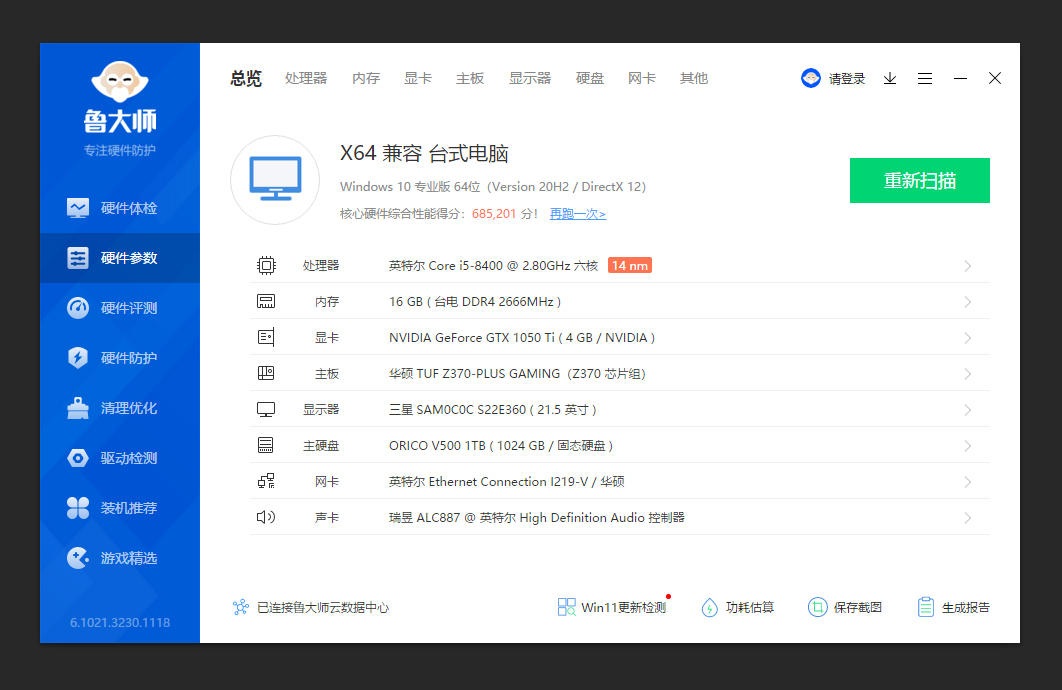Viewport: 1062px width, 690px height.
Task: Click the download arrow icon in title bar
Action: (x=890, y=79)
